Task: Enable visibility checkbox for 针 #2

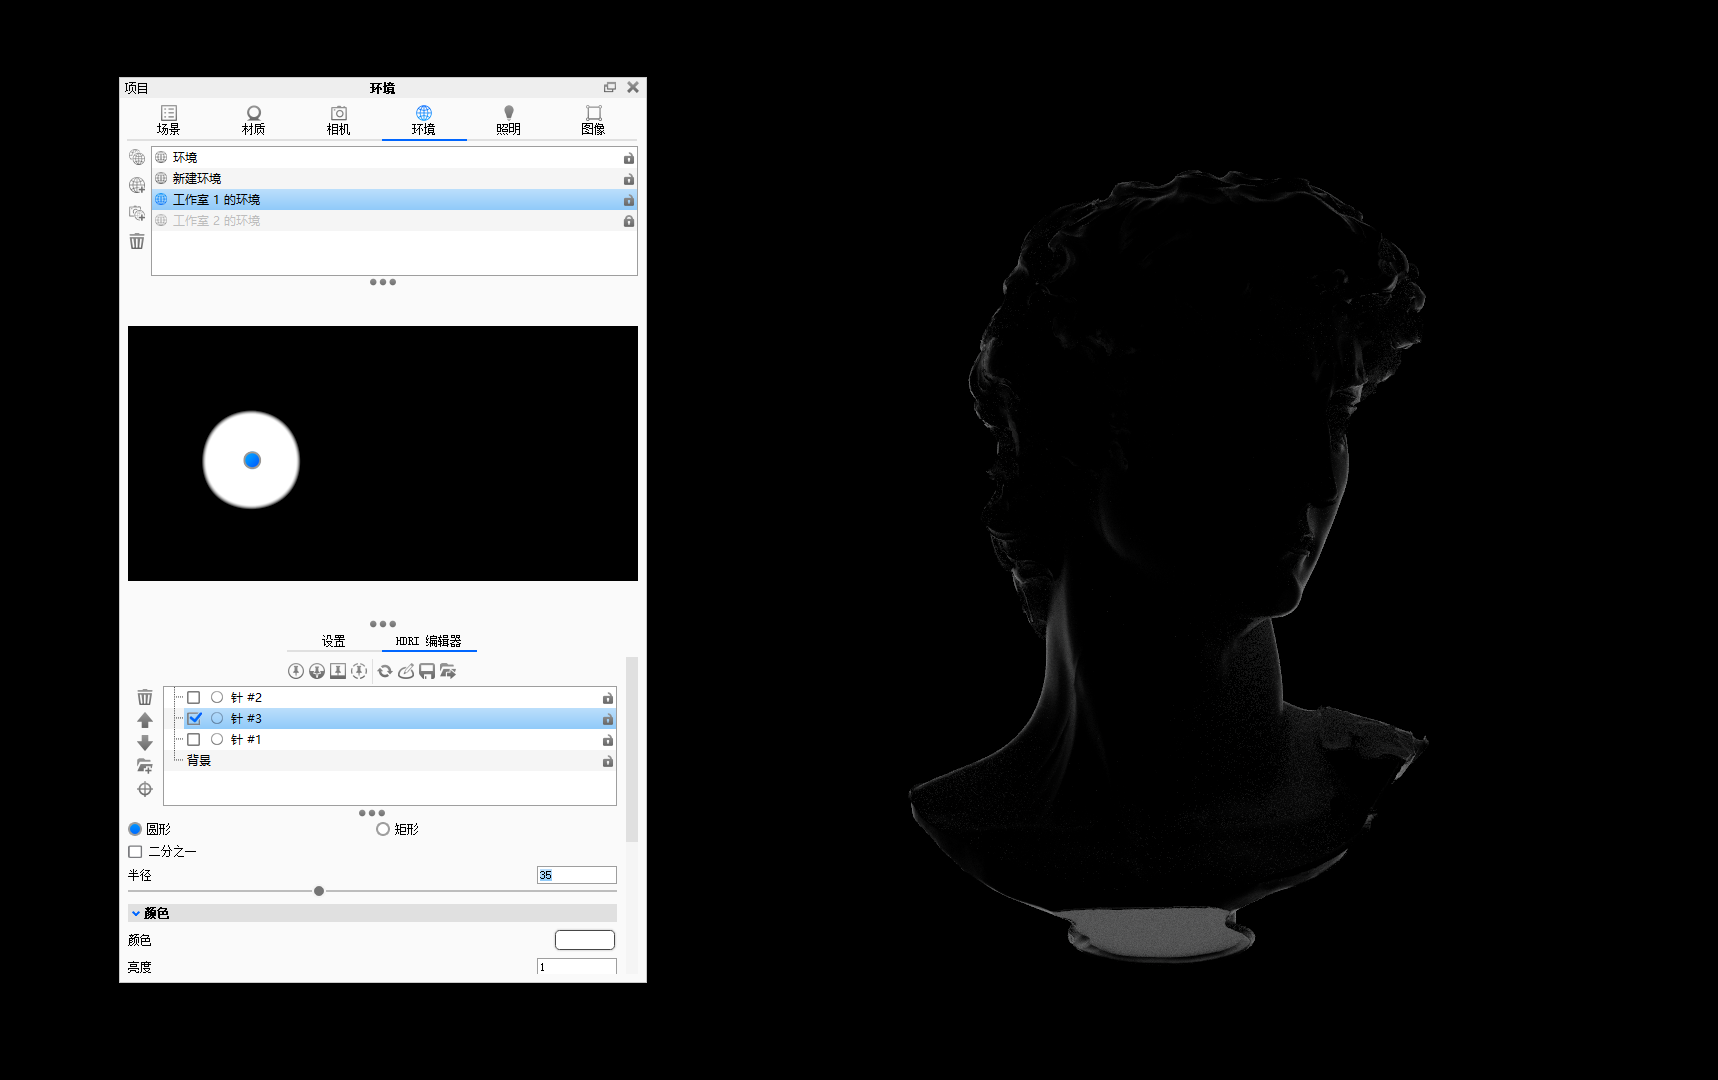Action: click(194, 697)
